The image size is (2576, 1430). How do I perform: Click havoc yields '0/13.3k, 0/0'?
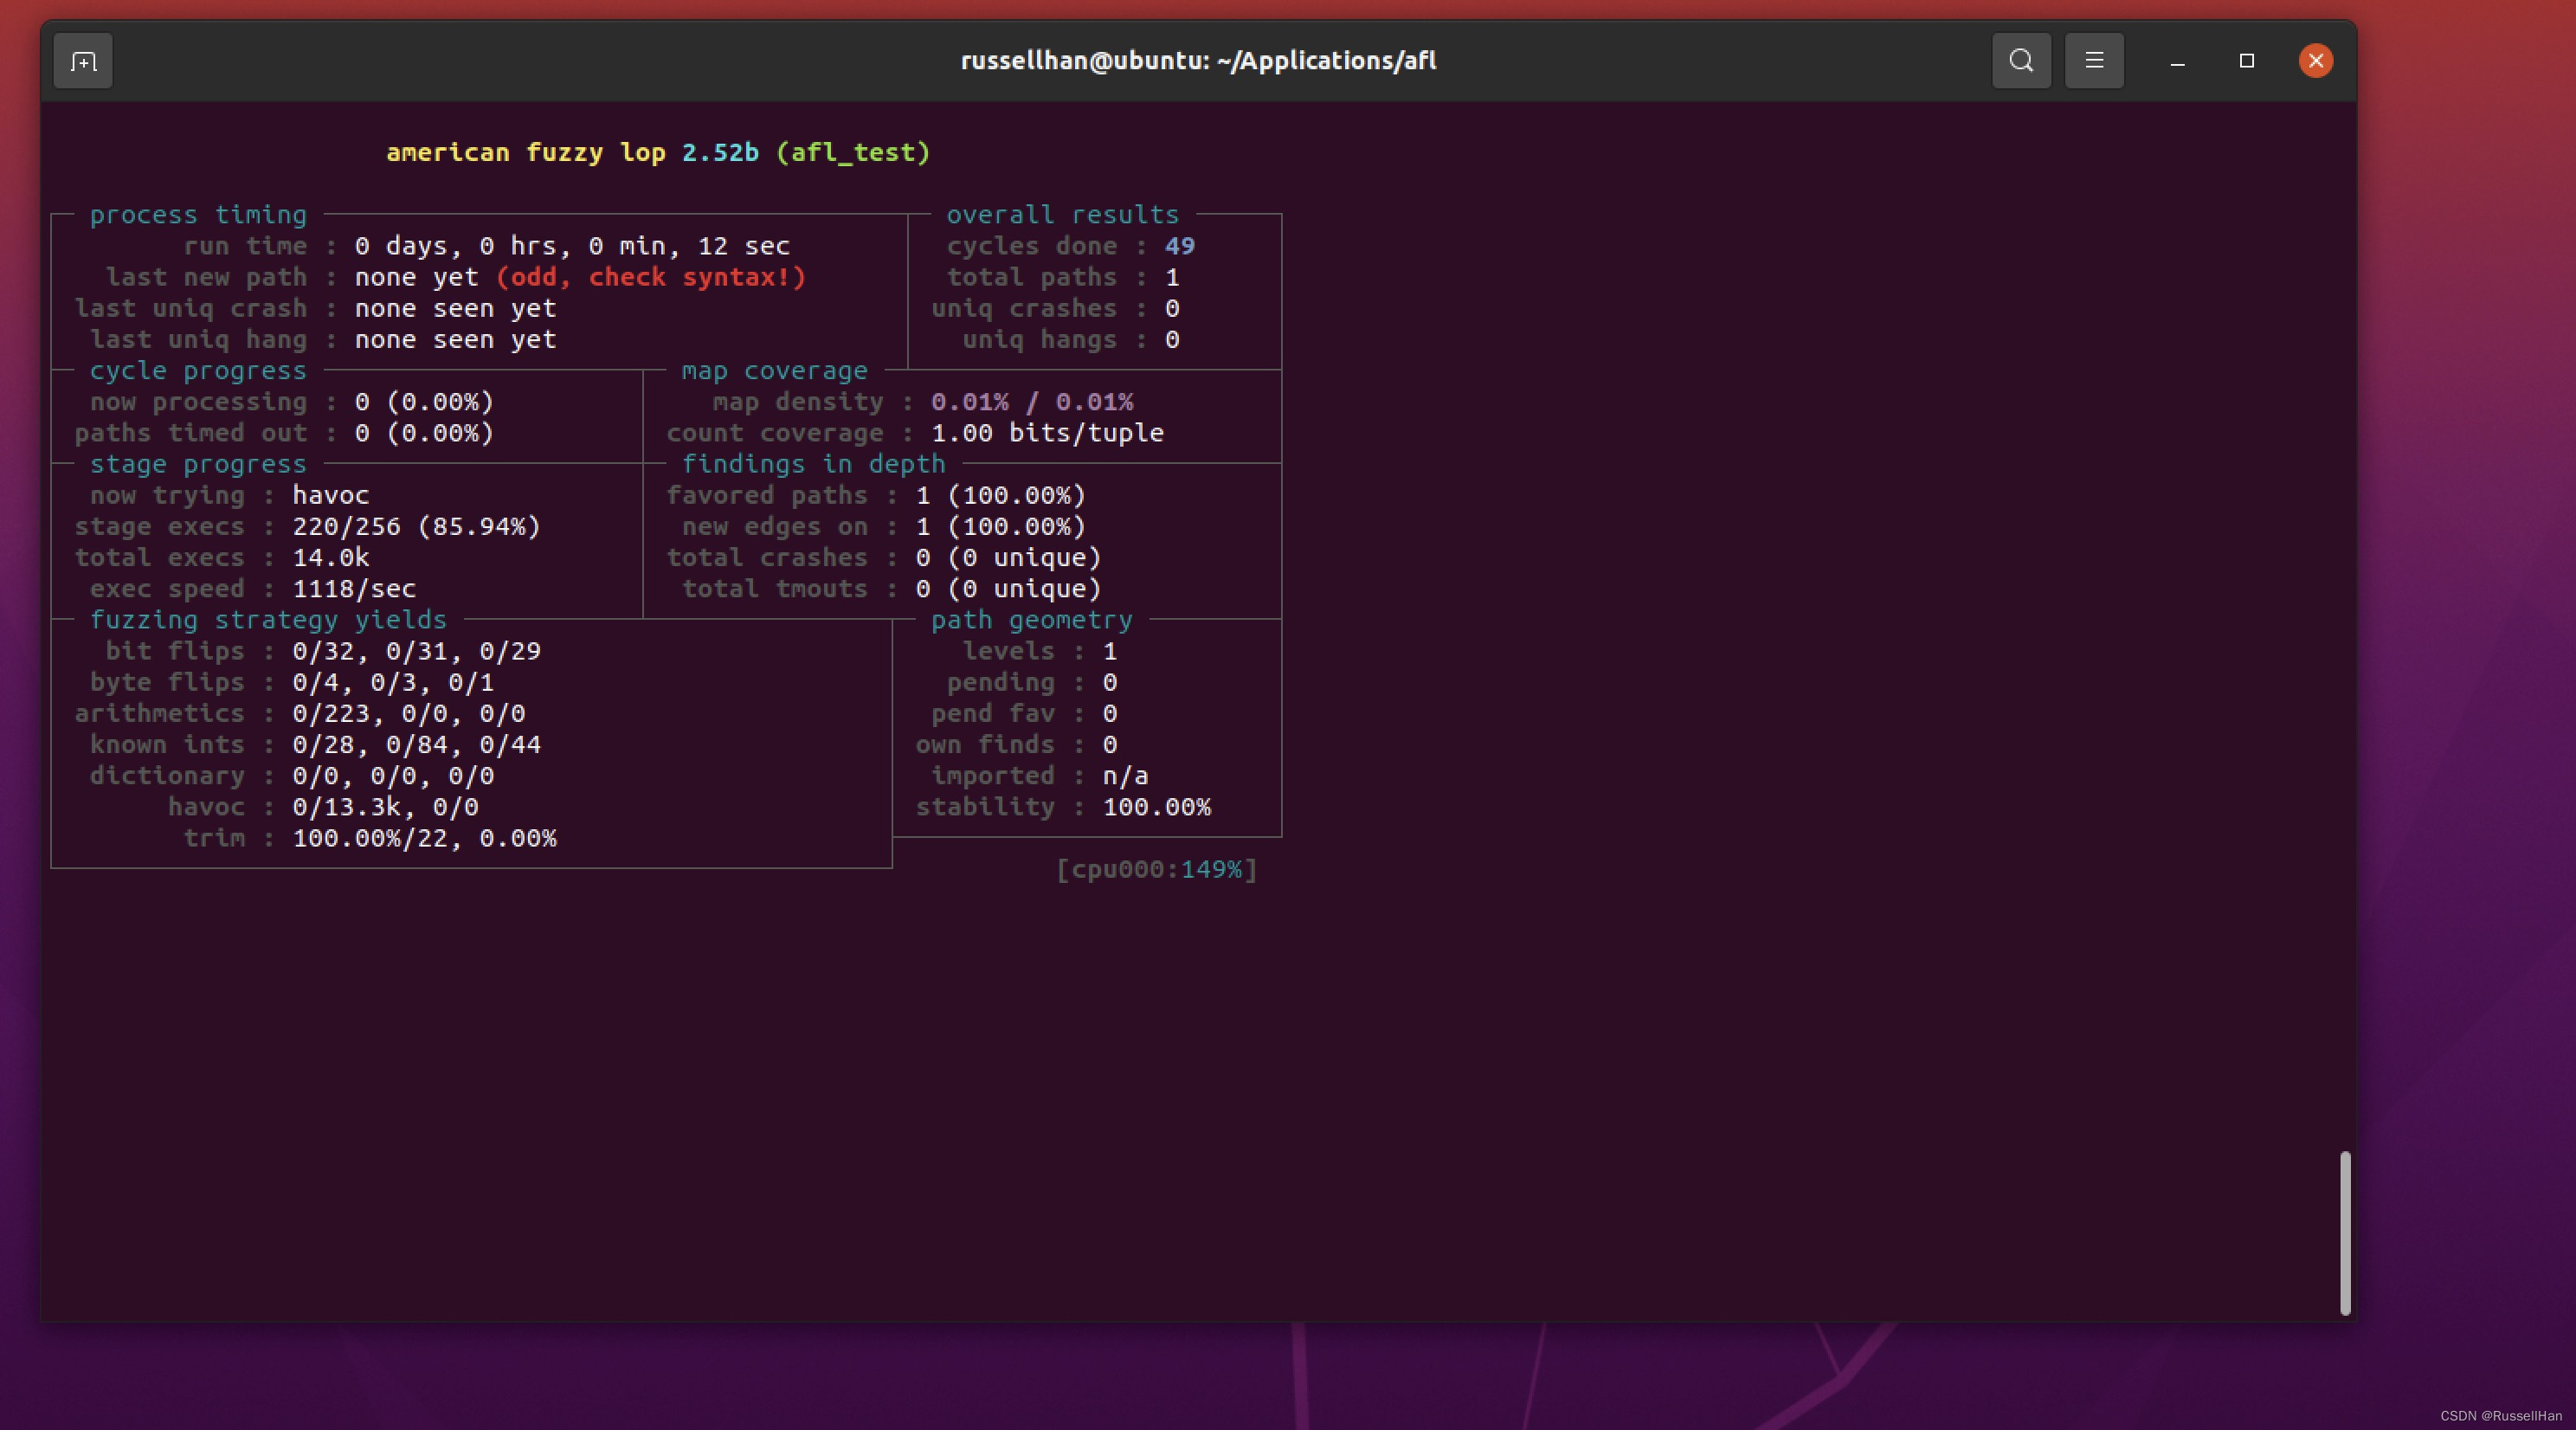[x=385, y=806]
